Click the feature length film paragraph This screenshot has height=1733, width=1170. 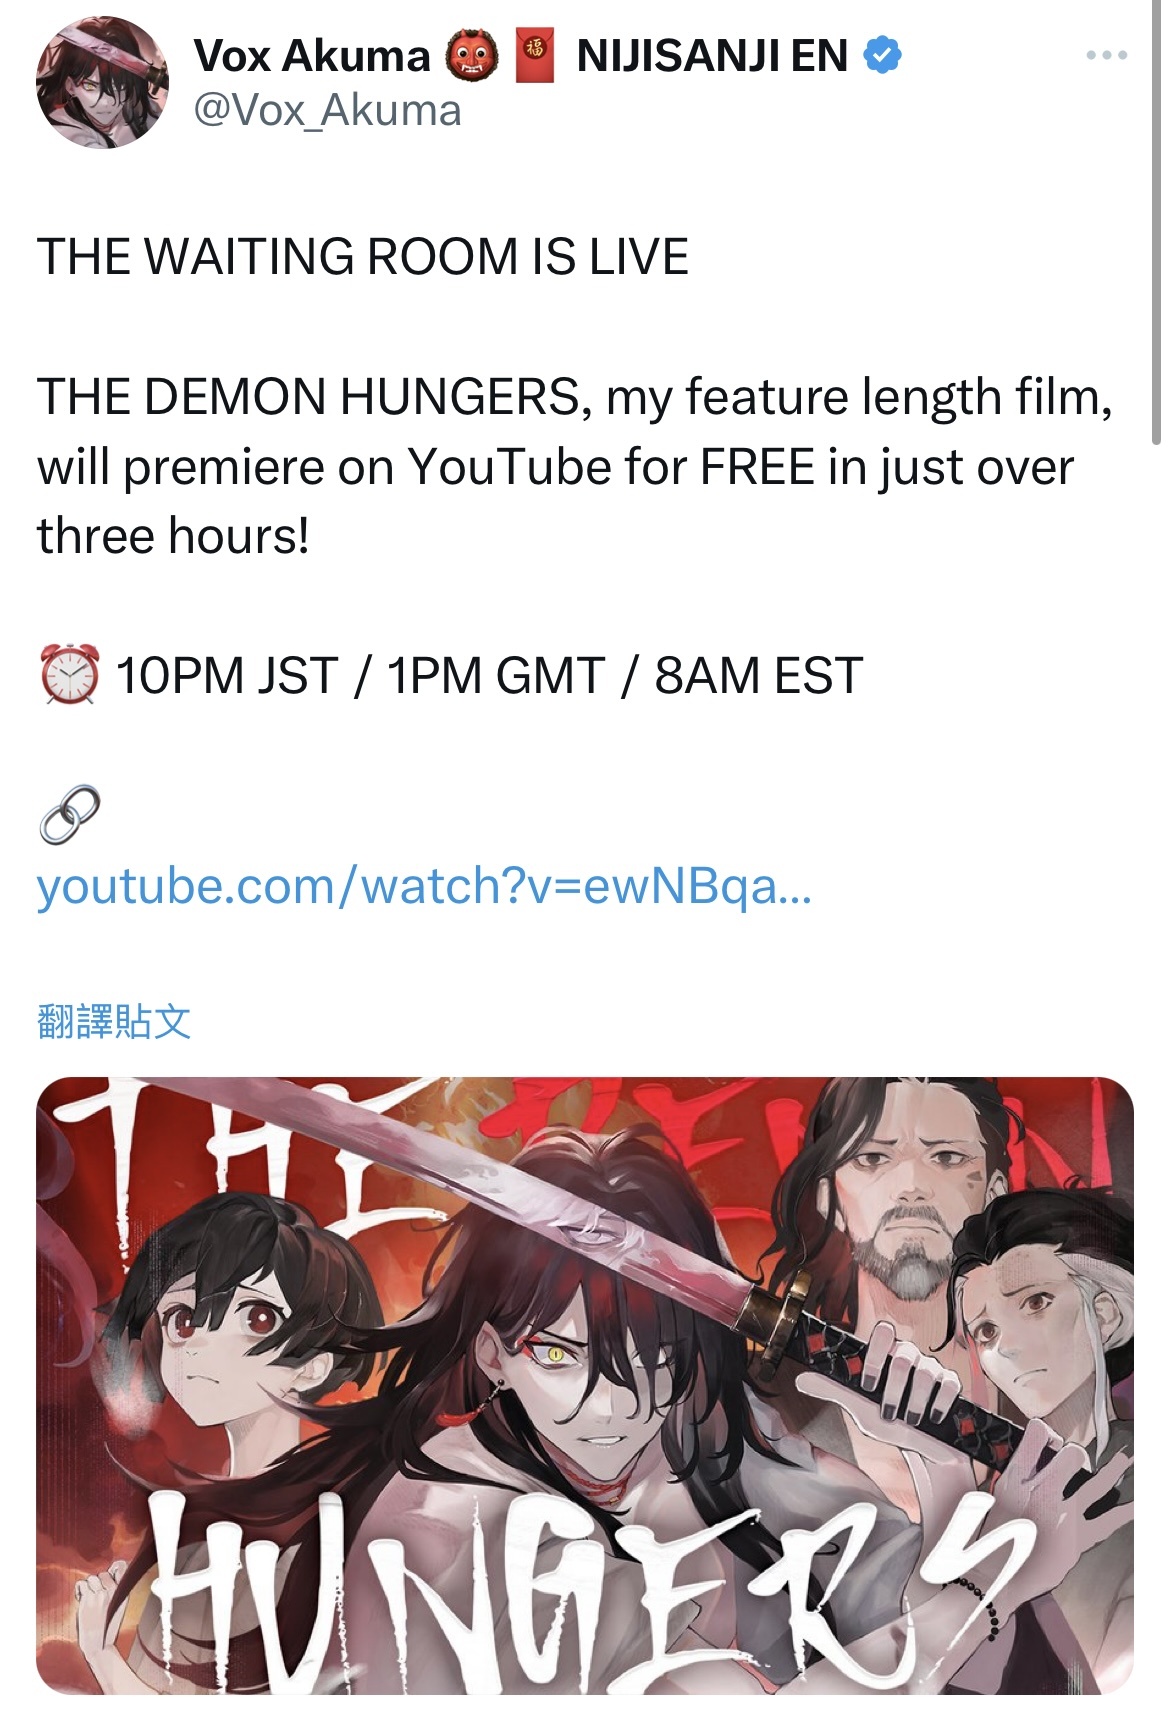[x=575, y=466]
